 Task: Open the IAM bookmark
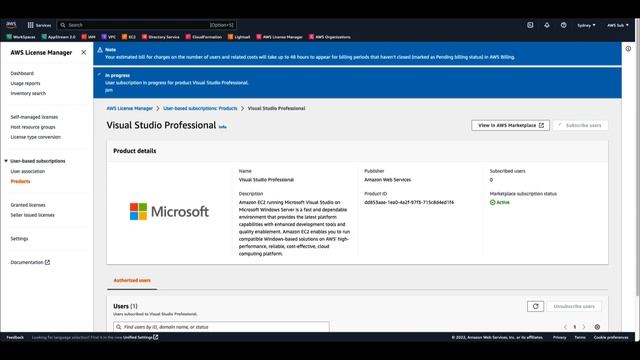88,37
